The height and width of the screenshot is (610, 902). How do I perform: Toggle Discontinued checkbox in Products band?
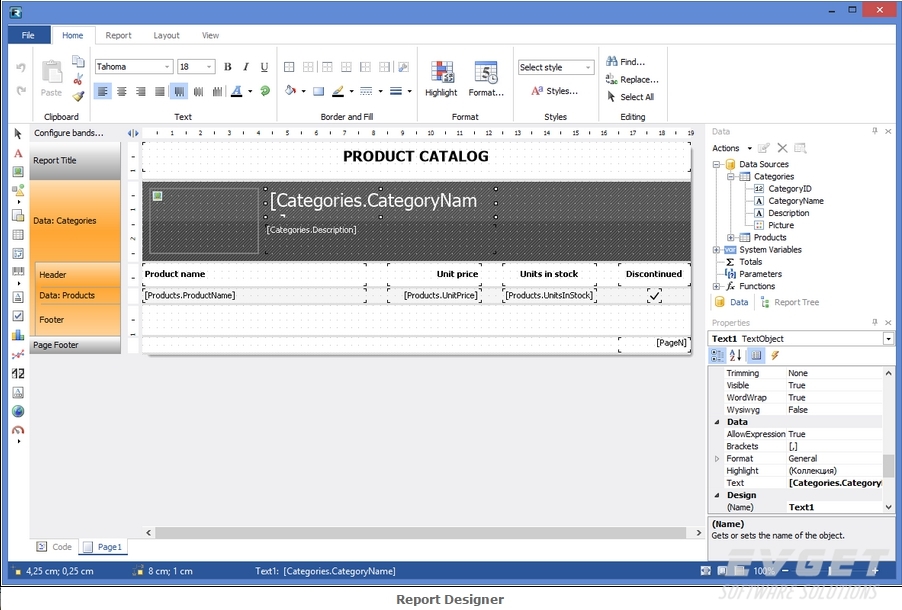pyautogui.click(x=654, y=296)
